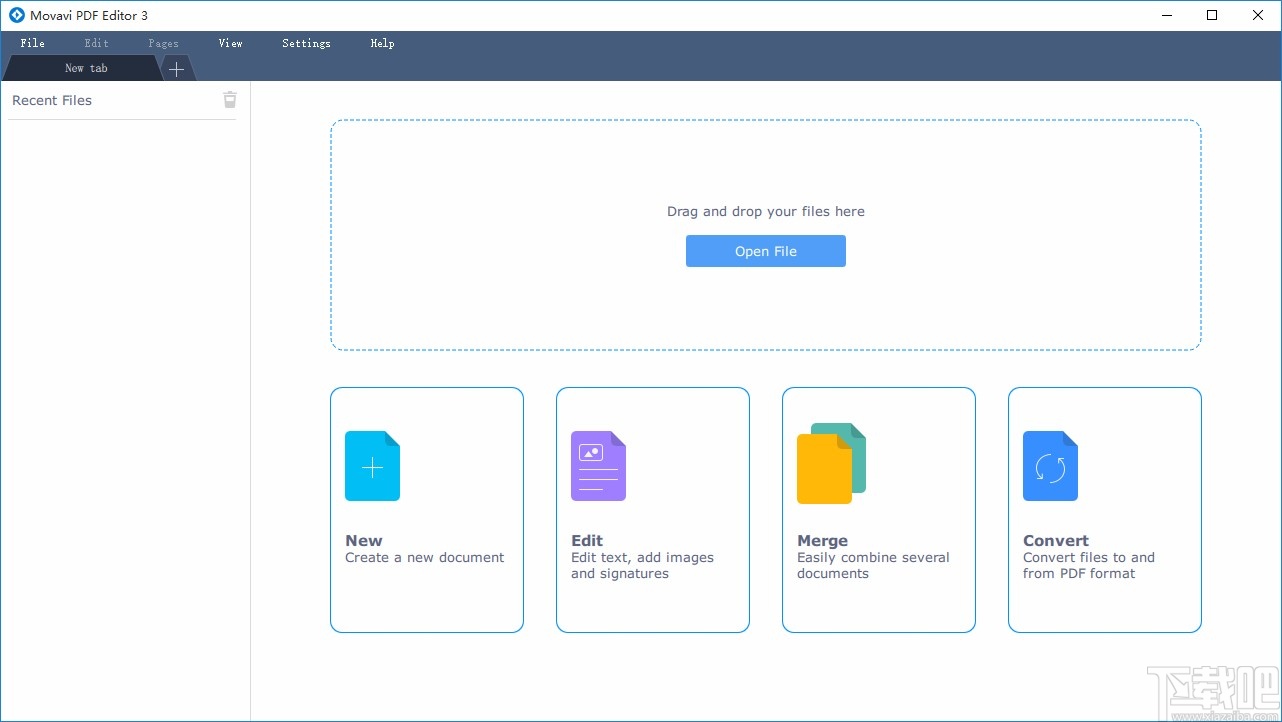Open the Help menu

382,43
